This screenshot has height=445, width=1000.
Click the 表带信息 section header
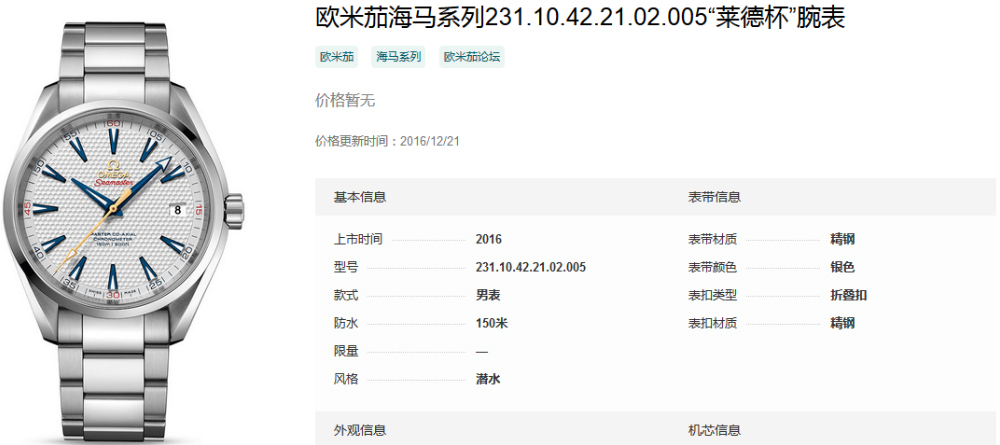coord(714,197)
